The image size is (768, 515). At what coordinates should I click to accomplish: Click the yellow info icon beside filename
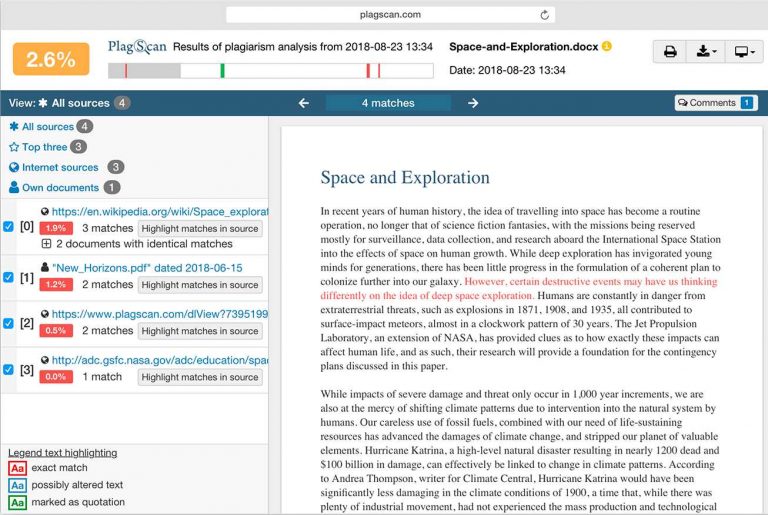tap(606, 46)
